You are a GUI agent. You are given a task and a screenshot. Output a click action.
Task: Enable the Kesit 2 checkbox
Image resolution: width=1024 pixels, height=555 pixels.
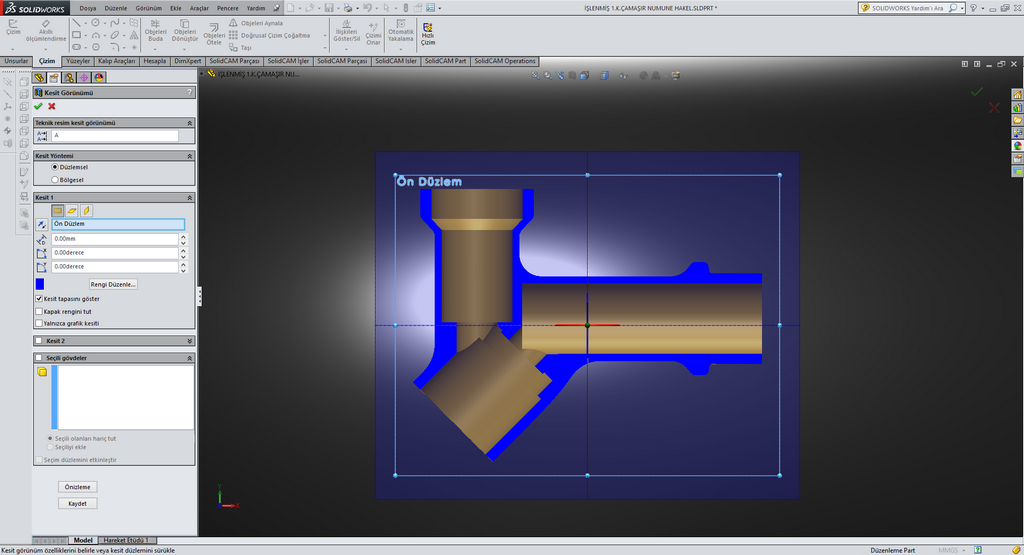(39, 341)
